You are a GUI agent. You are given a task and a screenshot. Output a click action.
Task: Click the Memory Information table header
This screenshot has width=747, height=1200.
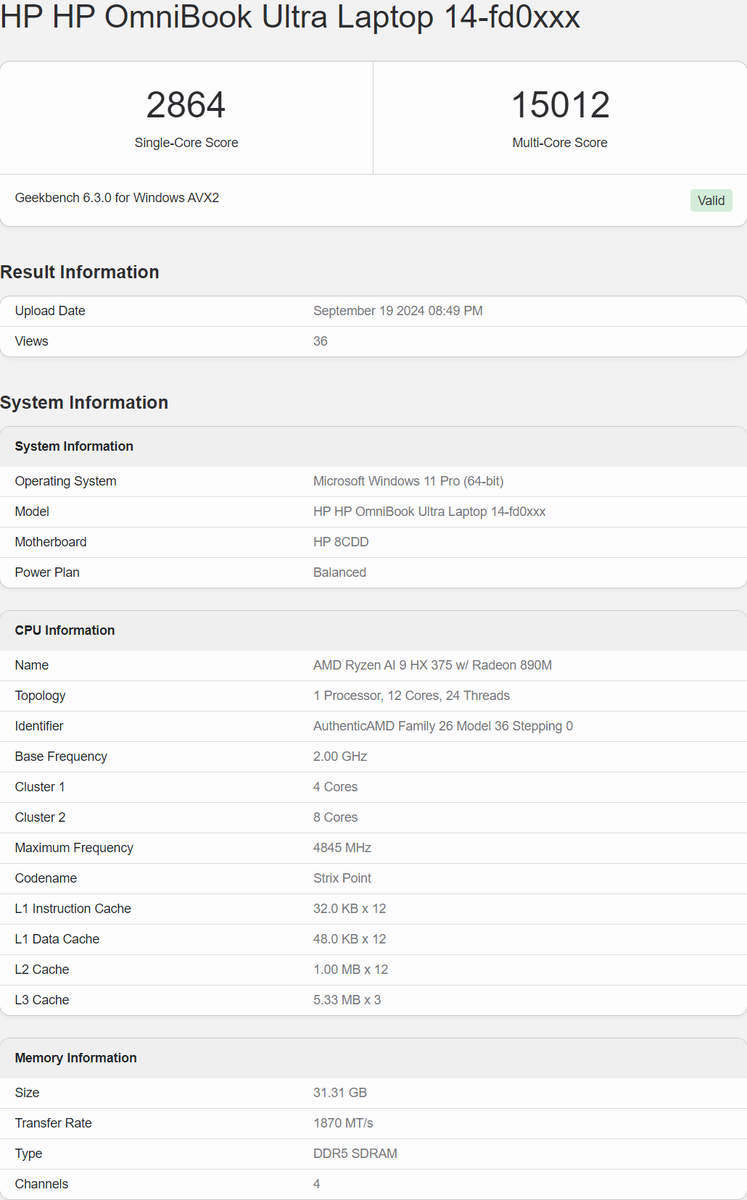pos(373,1058)
